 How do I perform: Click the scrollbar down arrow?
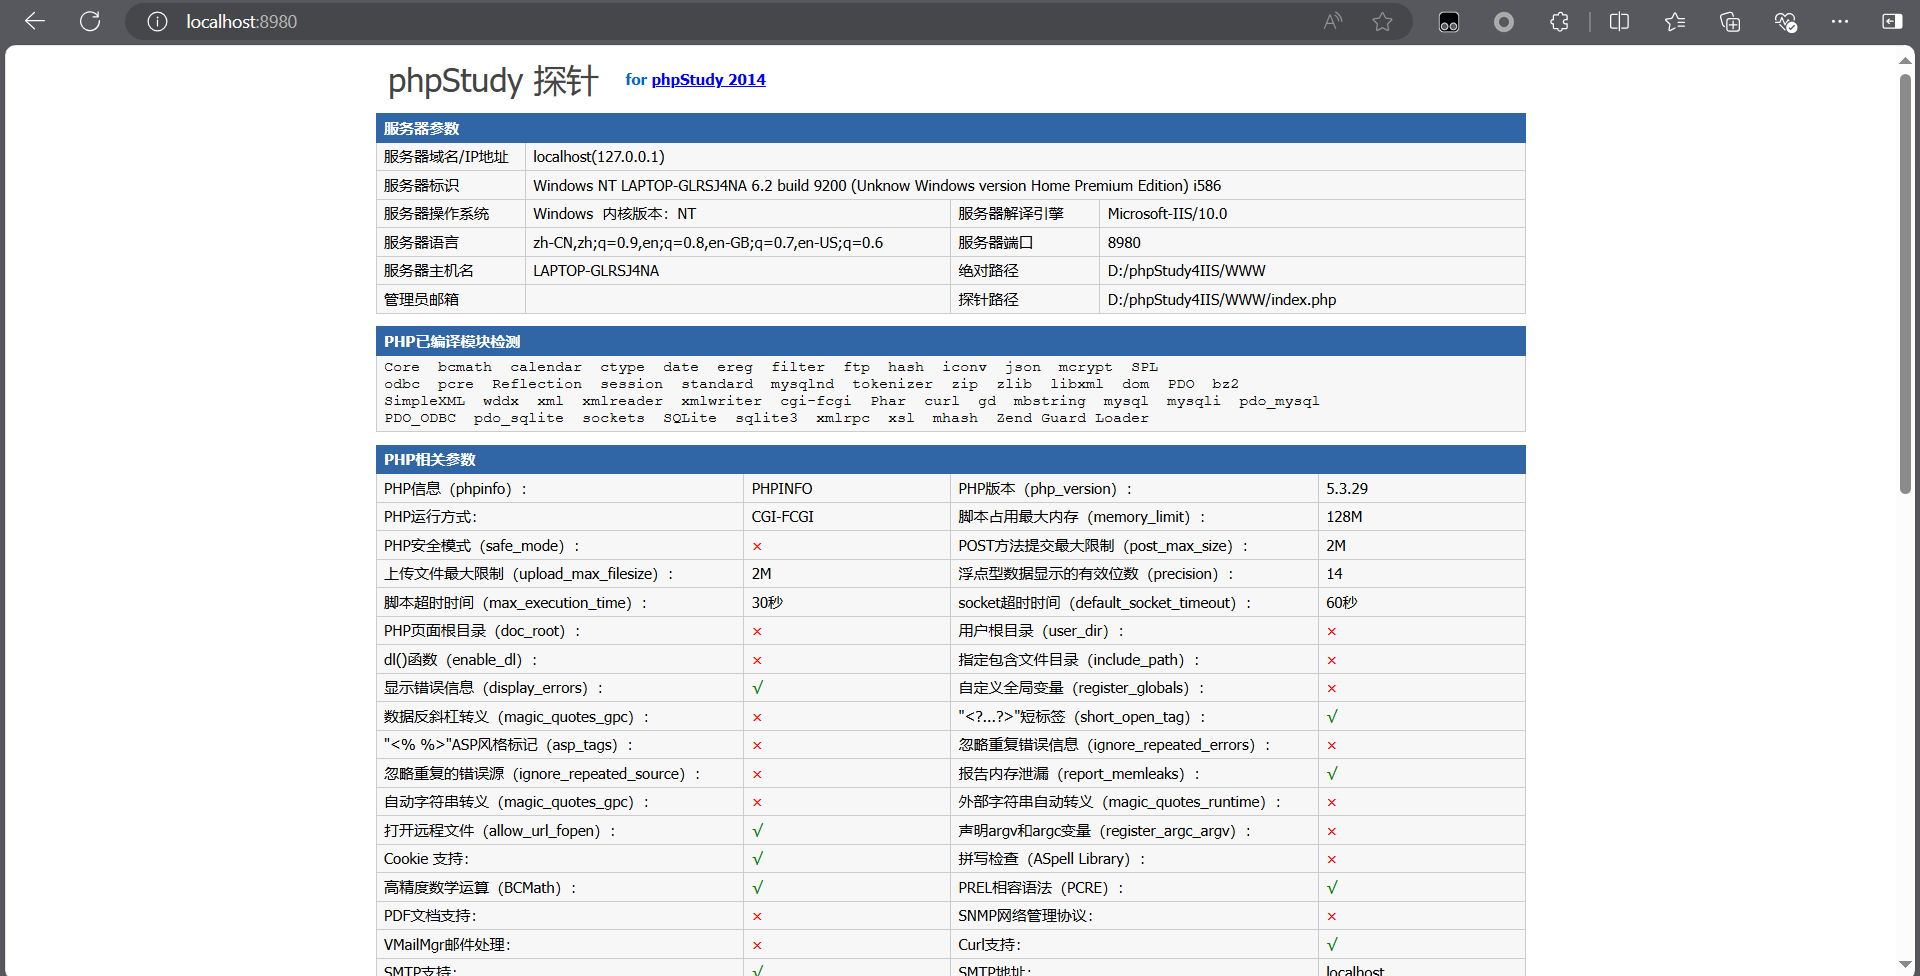point(1905,964)
